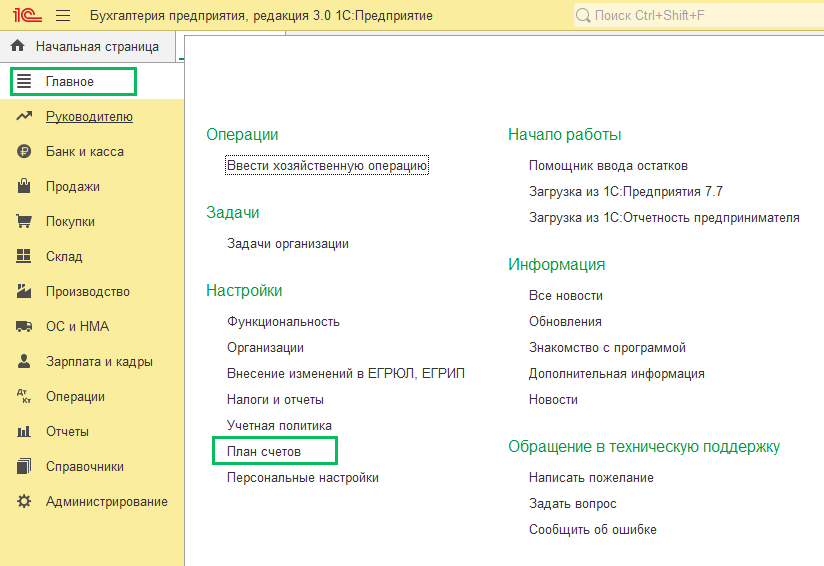The width and height of the screenshot is (824, 566).
Task: Click the Задачи group heading
Action: pos(232,212)
